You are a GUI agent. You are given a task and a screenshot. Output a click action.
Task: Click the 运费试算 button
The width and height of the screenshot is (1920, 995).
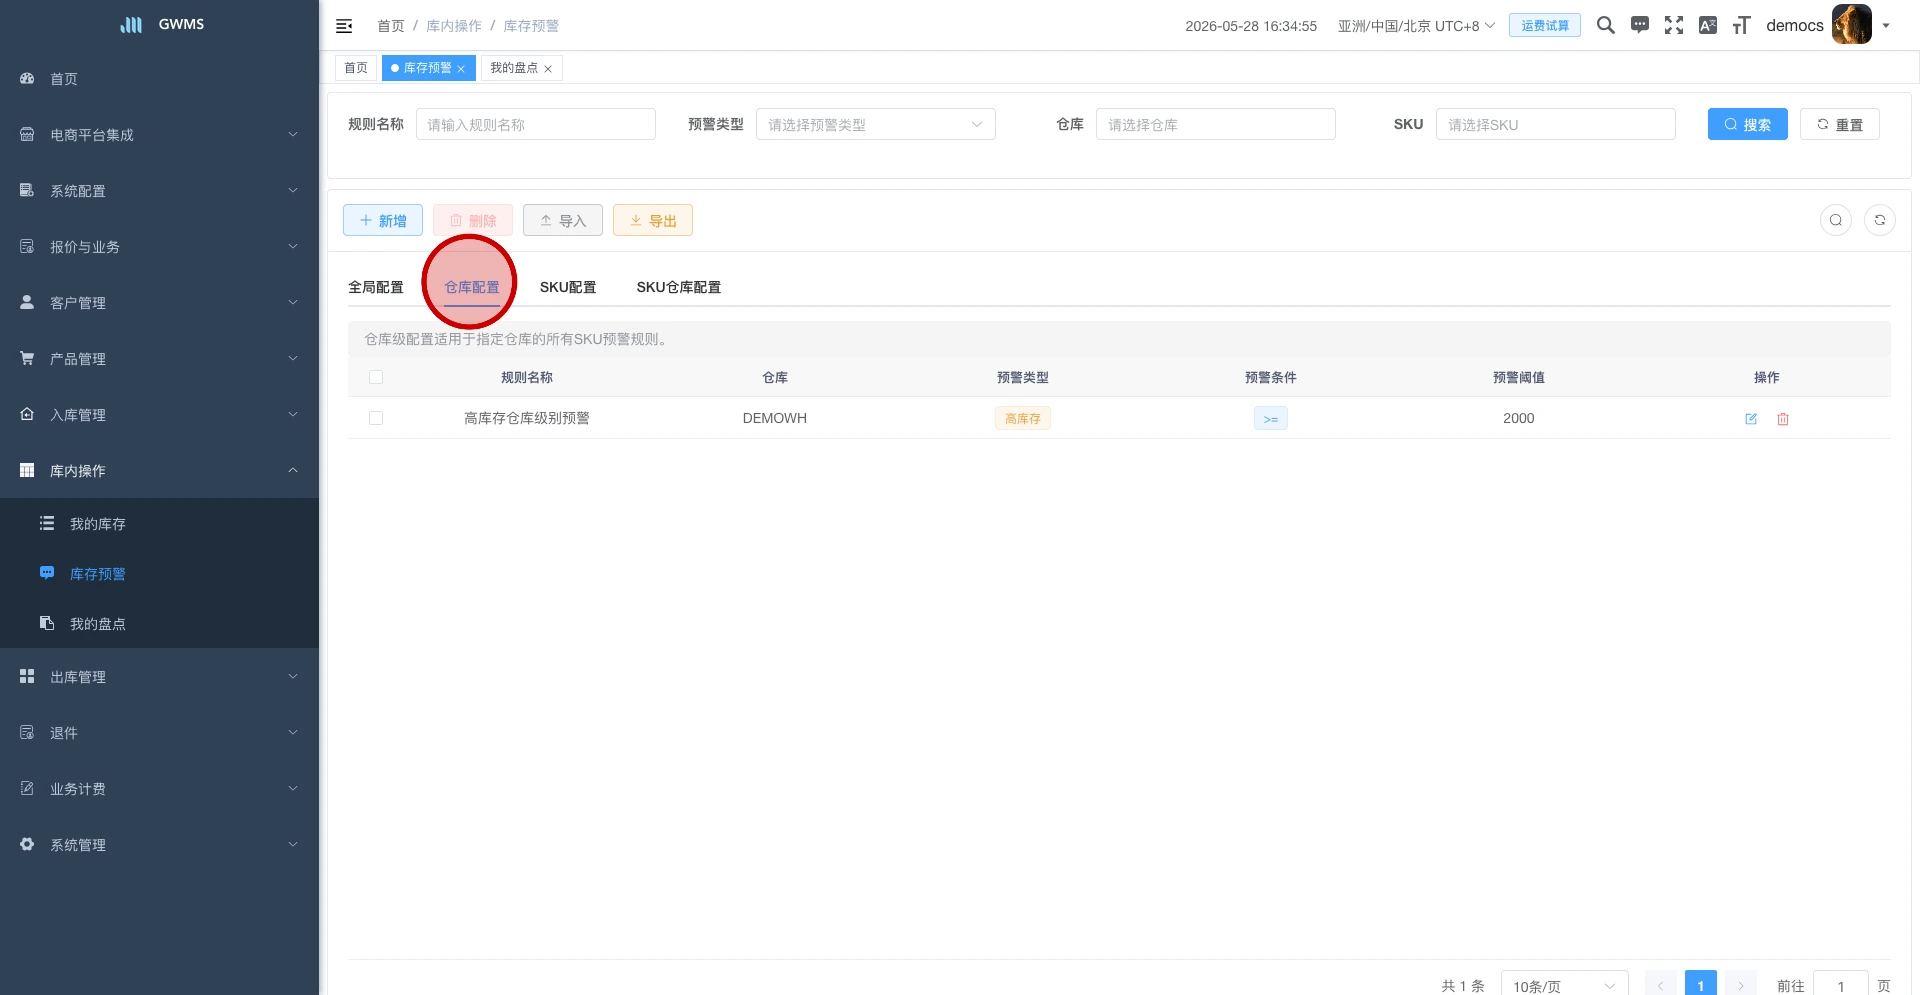tap(1545, 26)
